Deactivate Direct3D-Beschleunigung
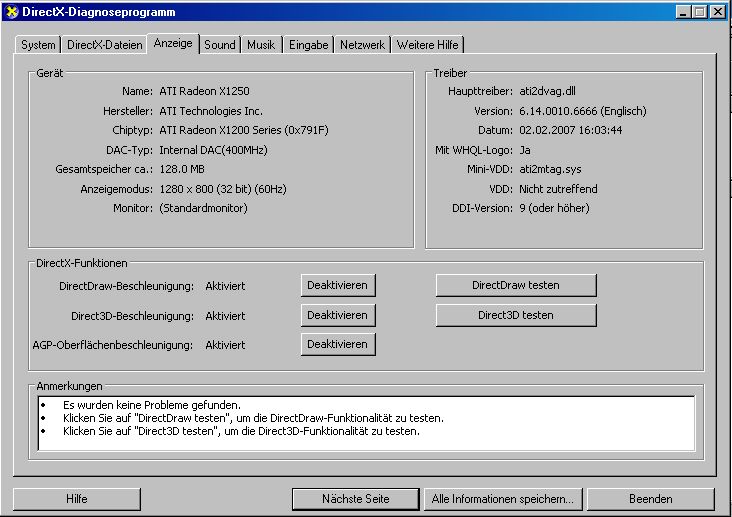Image resolution: width=732 pixels, height=517 pixels. [x=338, y=315]
